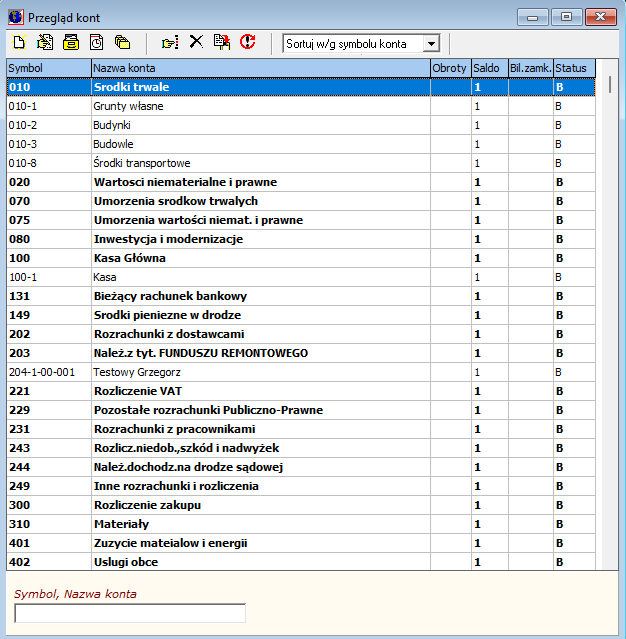Select Rozlicz.niedob.,szkód i nadwyżek row
Image resolution: width=626 pixels, height=639 pixels.
coord(301,448)
